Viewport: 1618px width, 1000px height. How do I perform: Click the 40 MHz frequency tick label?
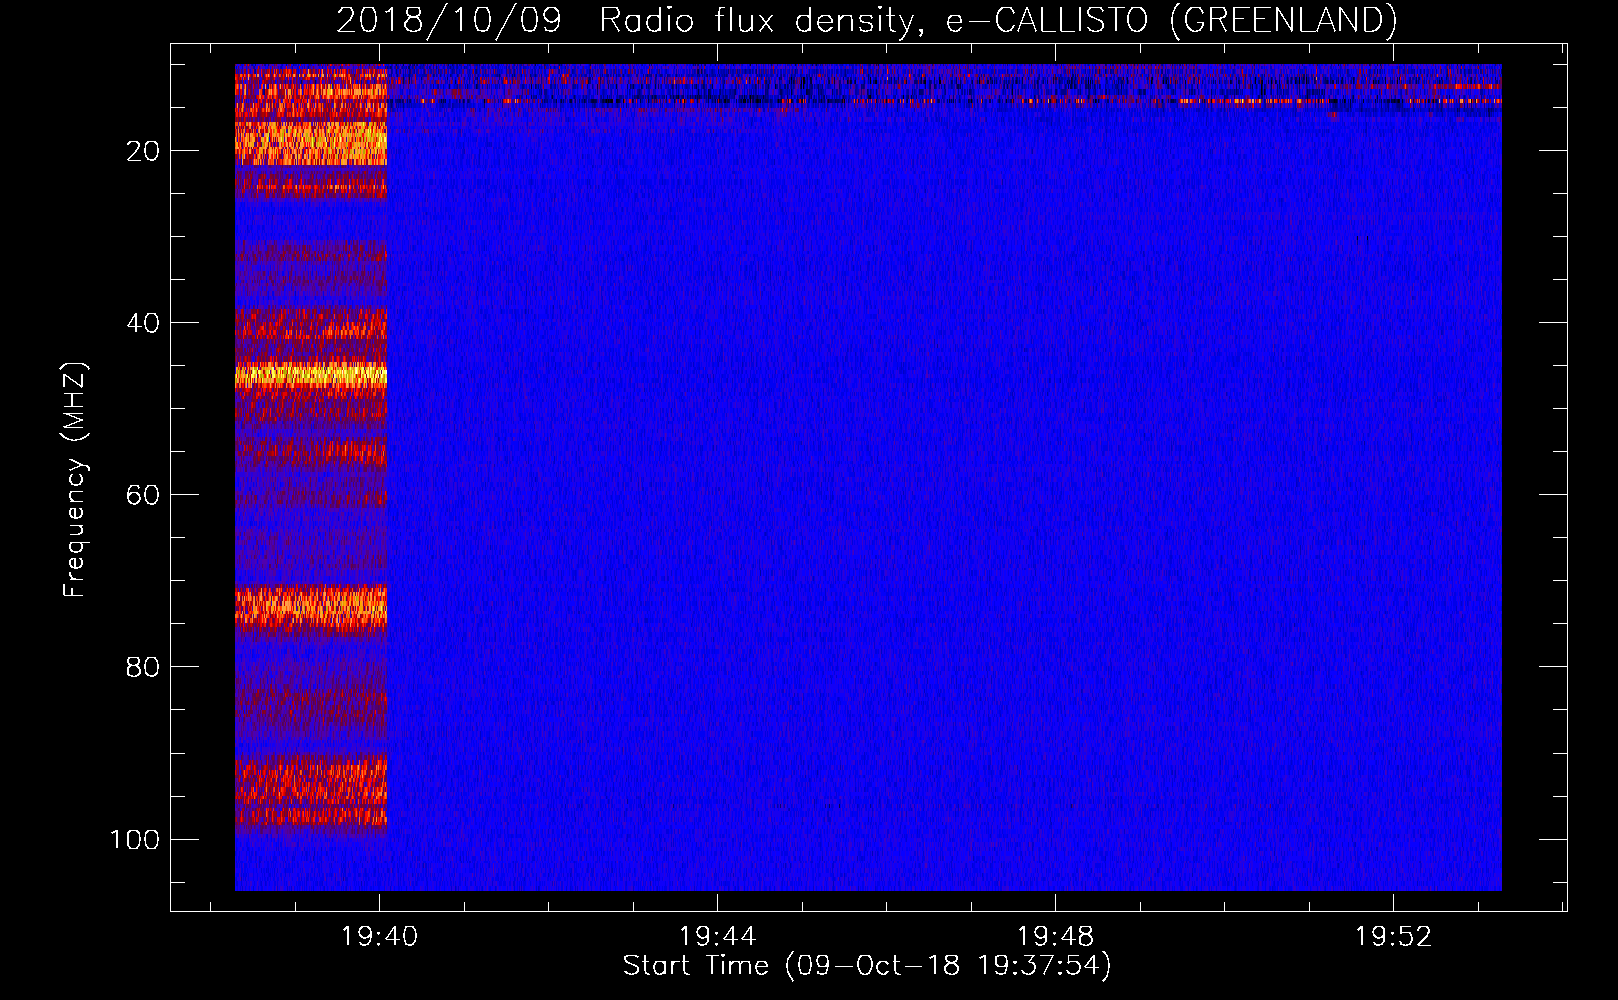point(143,323)
